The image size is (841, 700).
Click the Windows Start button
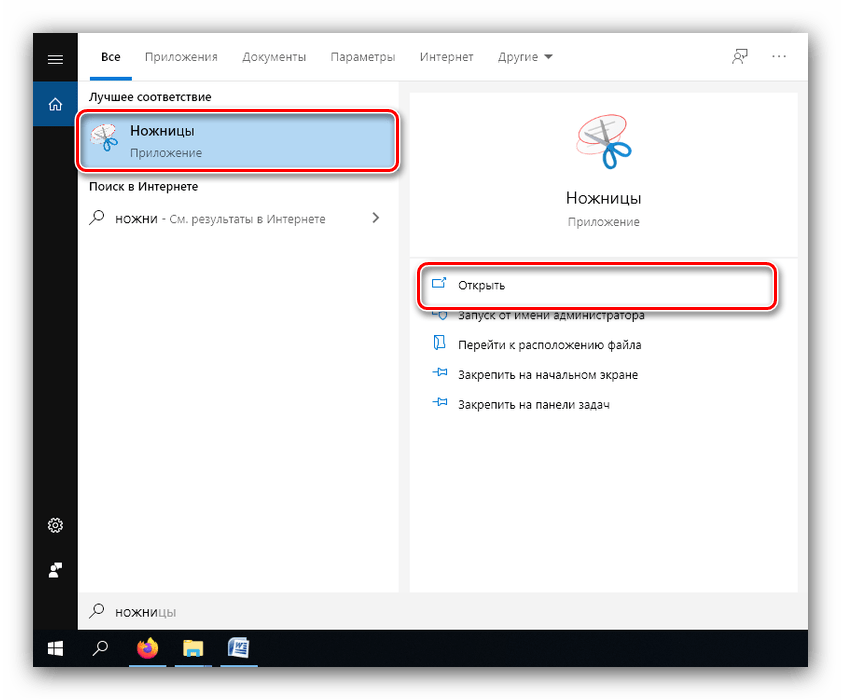[55, 649]
